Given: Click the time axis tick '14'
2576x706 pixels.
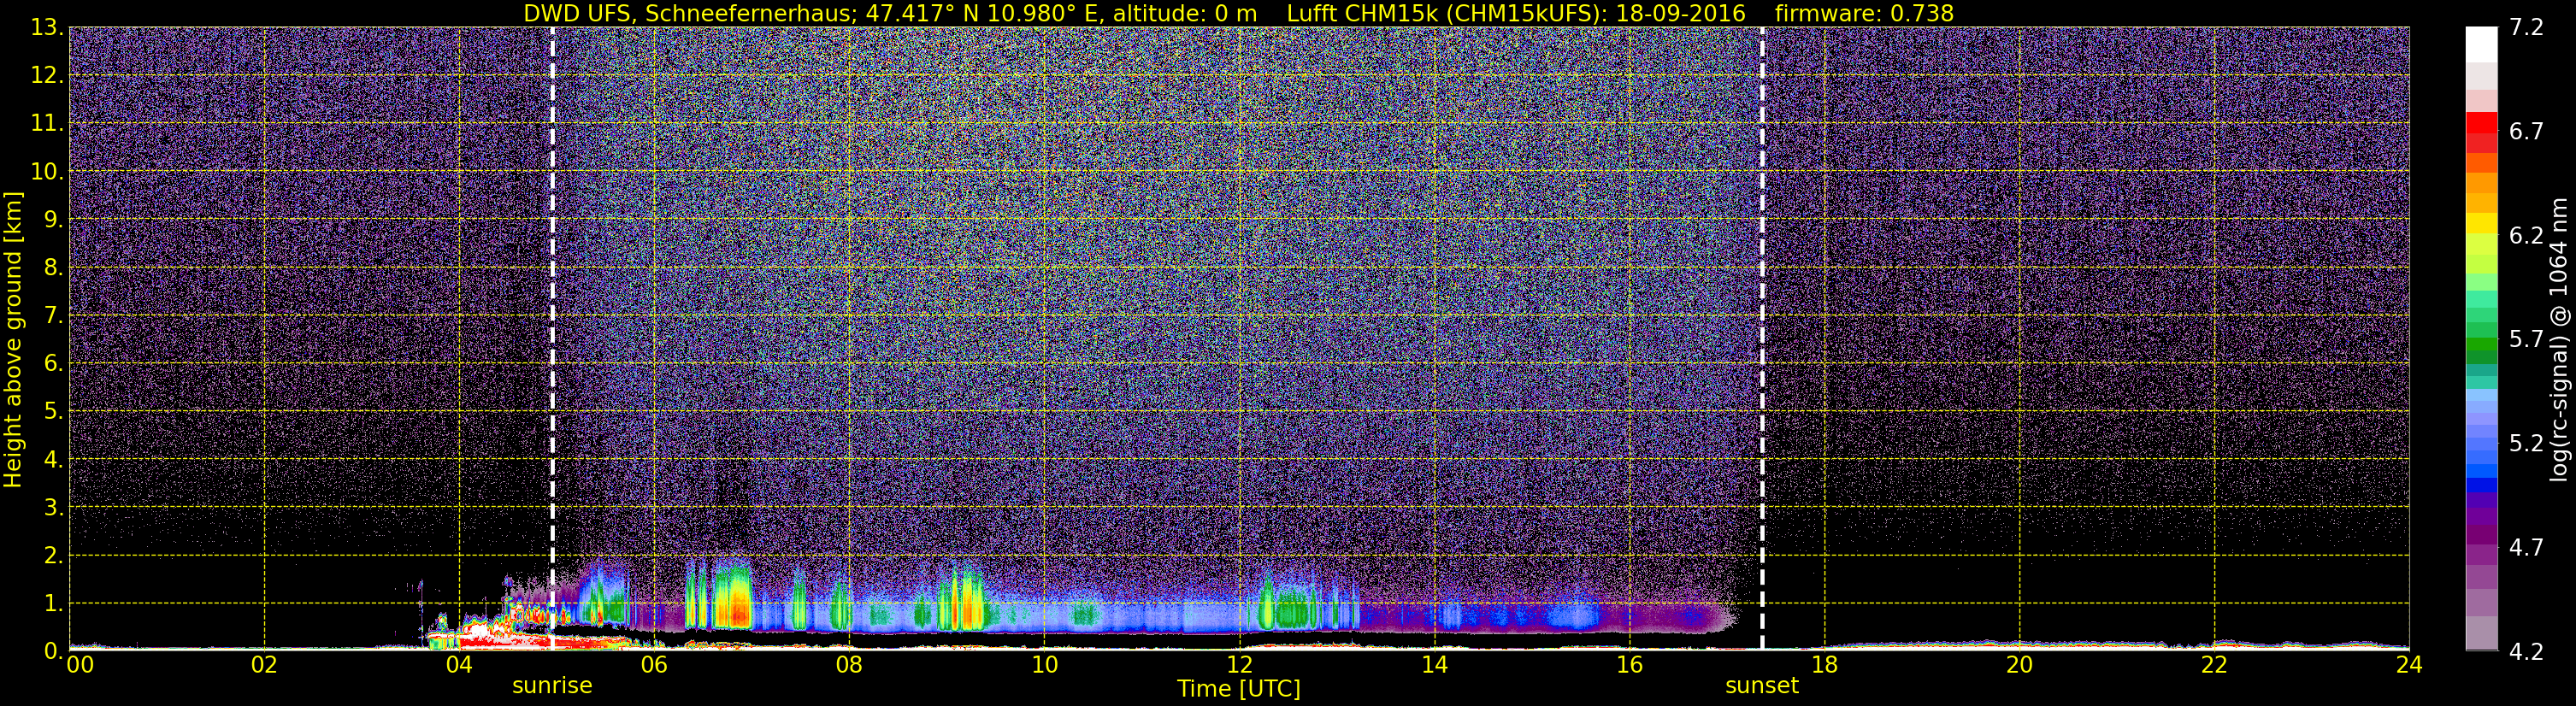Looking at the screenshot, I should point(1434,665).
